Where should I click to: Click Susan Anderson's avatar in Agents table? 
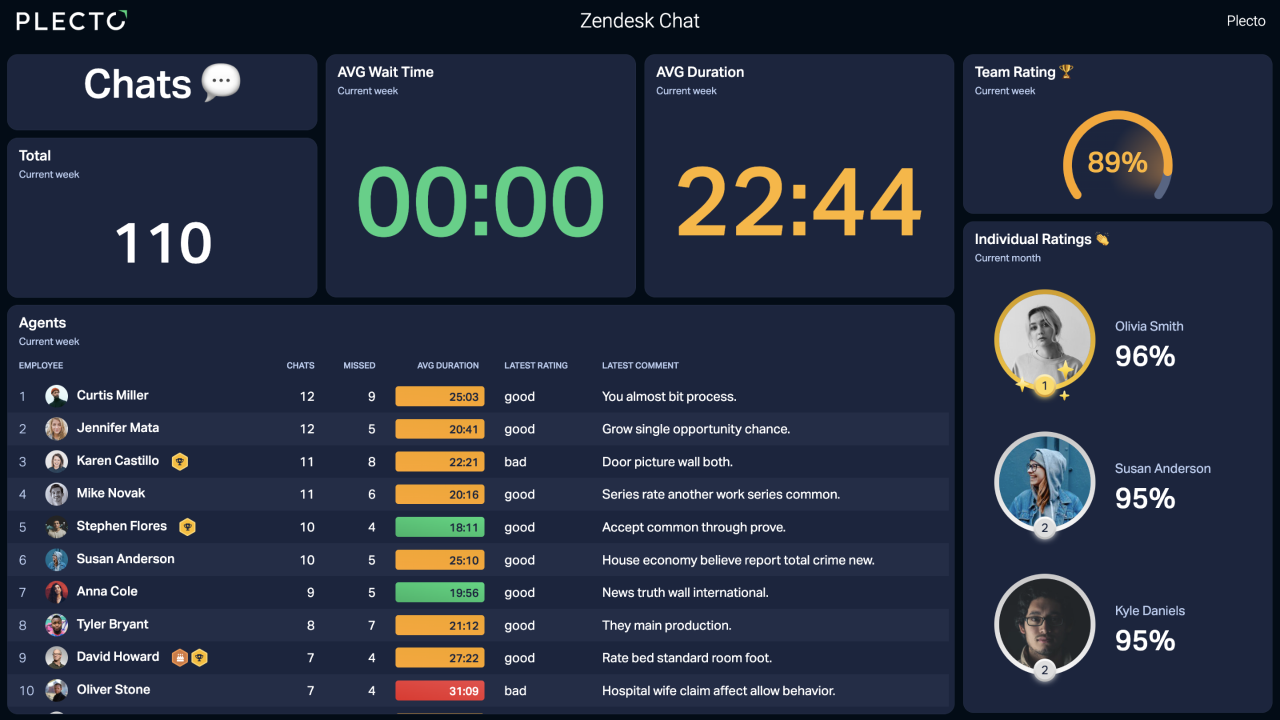[57, 560]
